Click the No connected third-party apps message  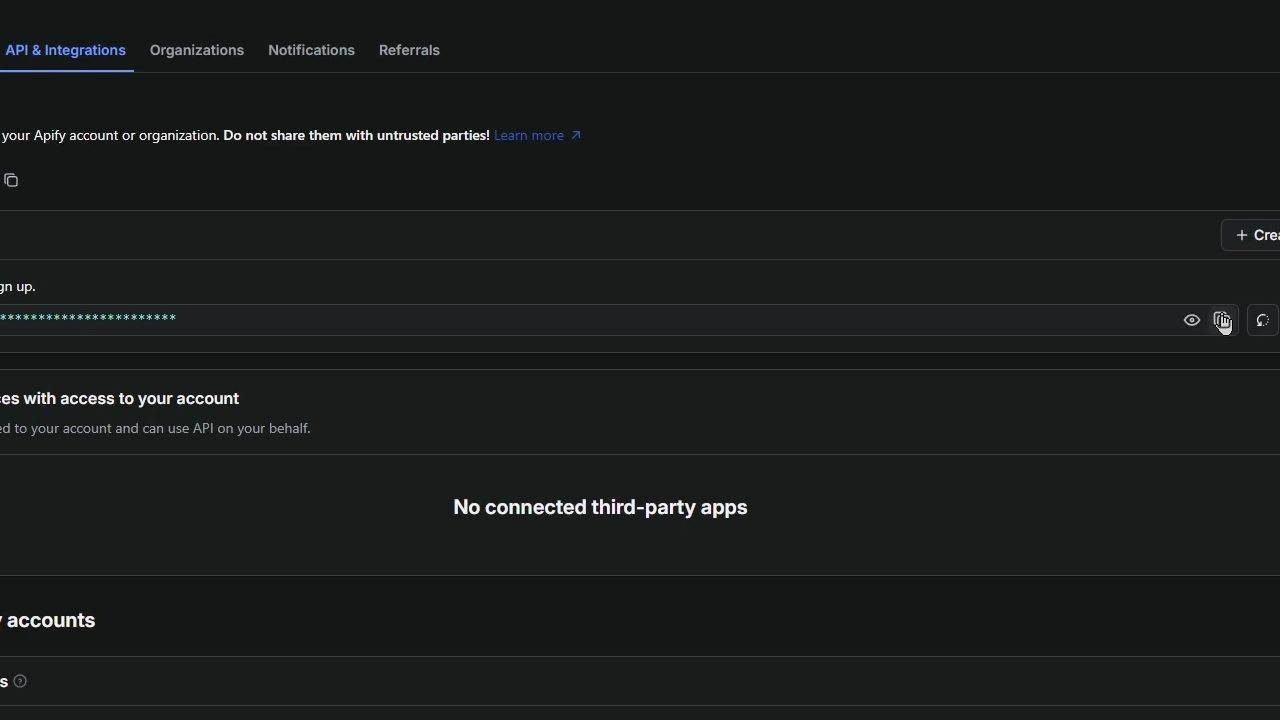click(x=600, y=507)
